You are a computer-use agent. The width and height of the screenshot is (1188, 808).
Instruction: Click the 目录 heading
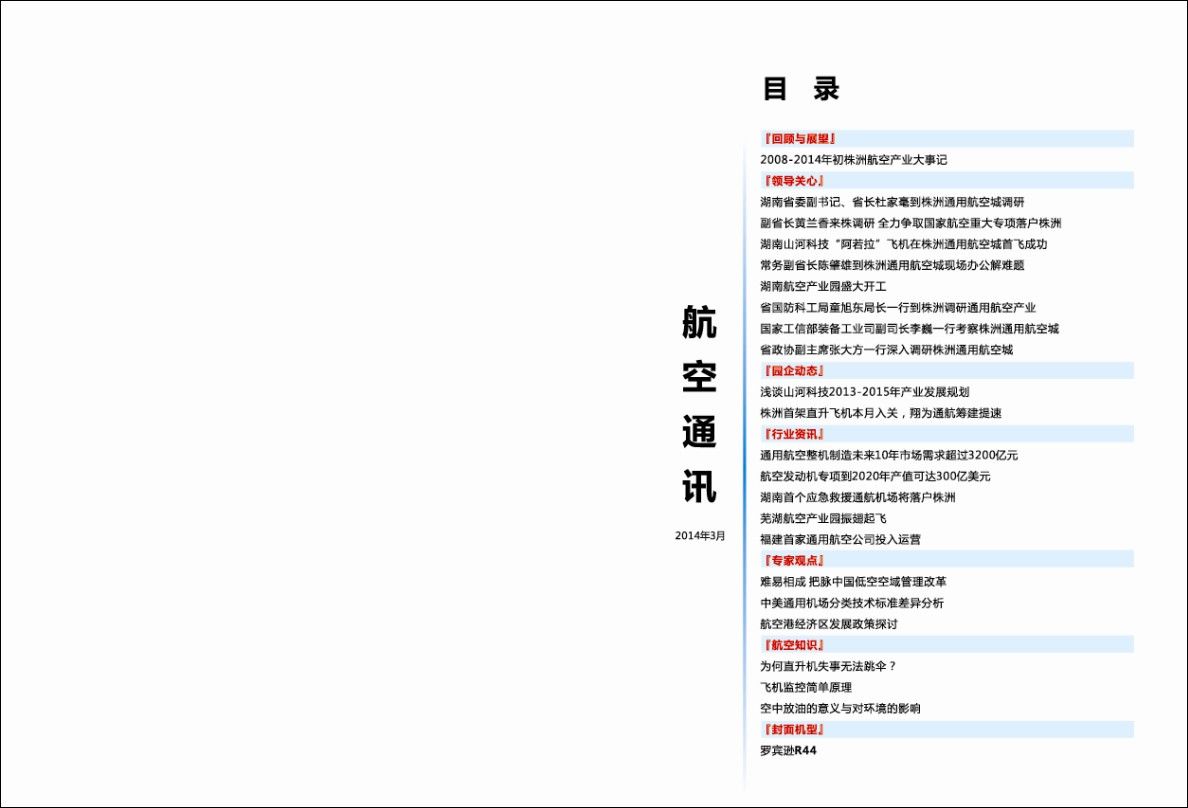801,89
